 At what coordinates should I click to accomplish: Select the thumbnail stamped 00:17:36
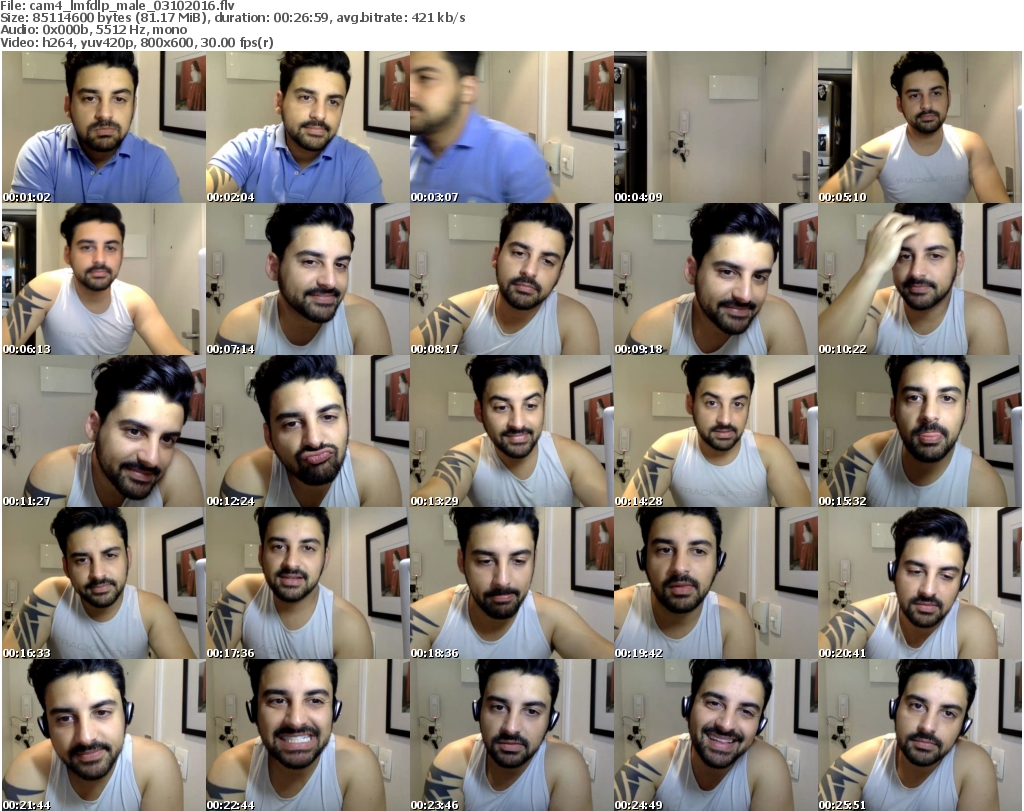[308, 583]
